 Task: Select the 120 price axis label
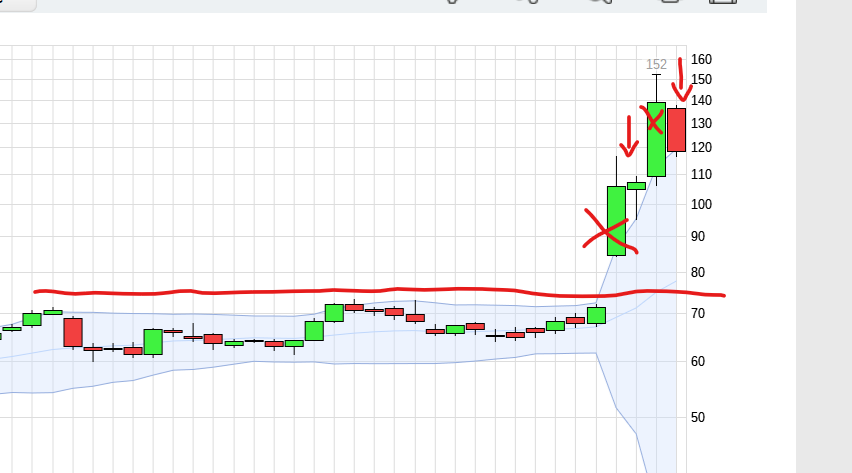[701, 147]
